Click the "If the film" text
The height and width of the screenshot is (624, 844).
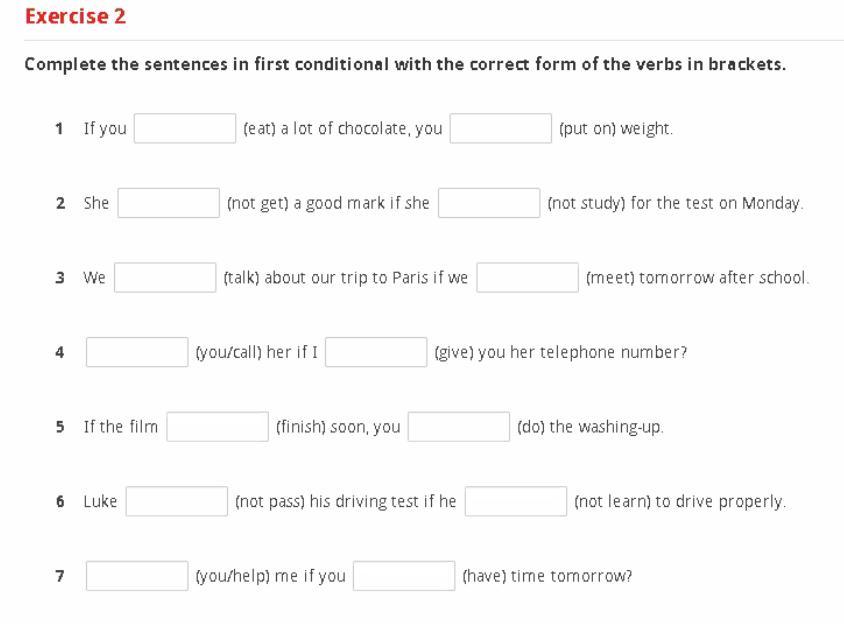pos(120,428)
